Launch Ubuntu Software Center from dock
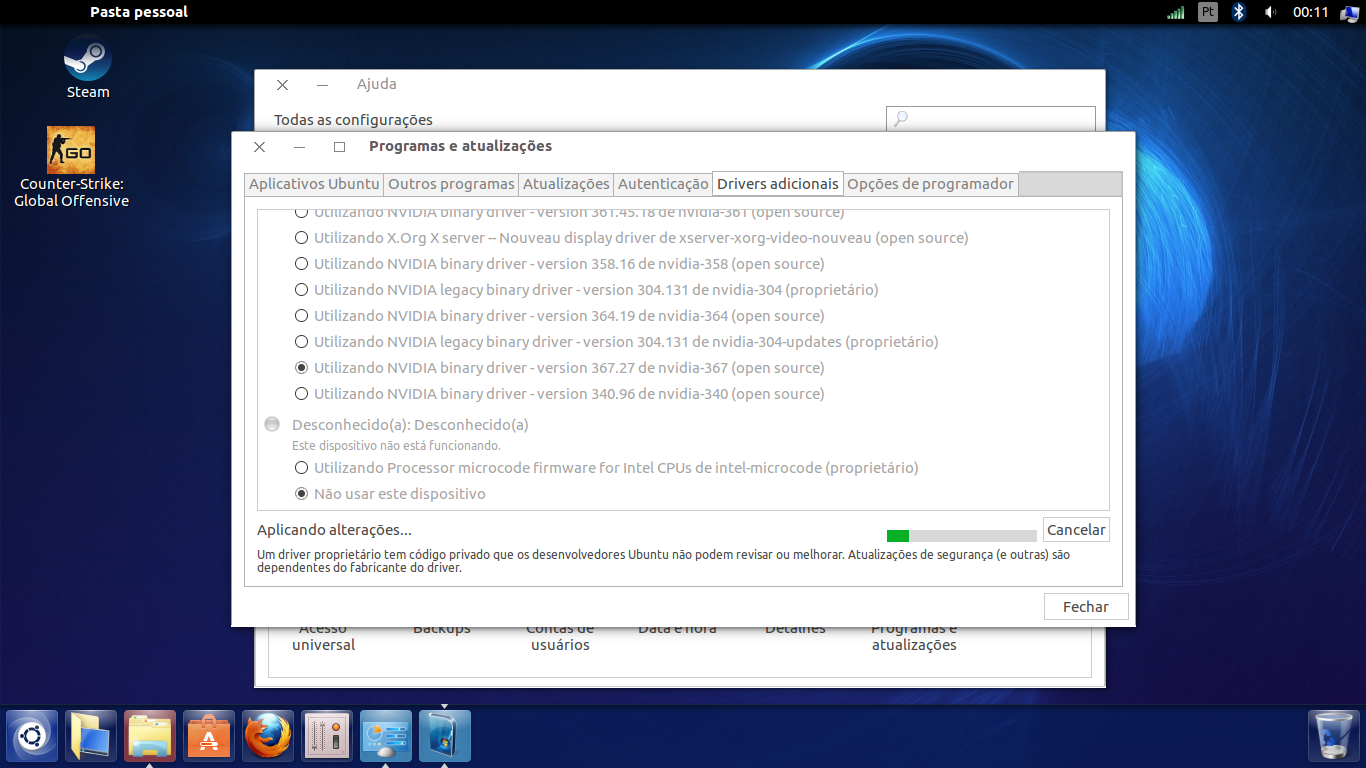The height and width of the screenshot is (768, 1366). [x=209, y=736]
